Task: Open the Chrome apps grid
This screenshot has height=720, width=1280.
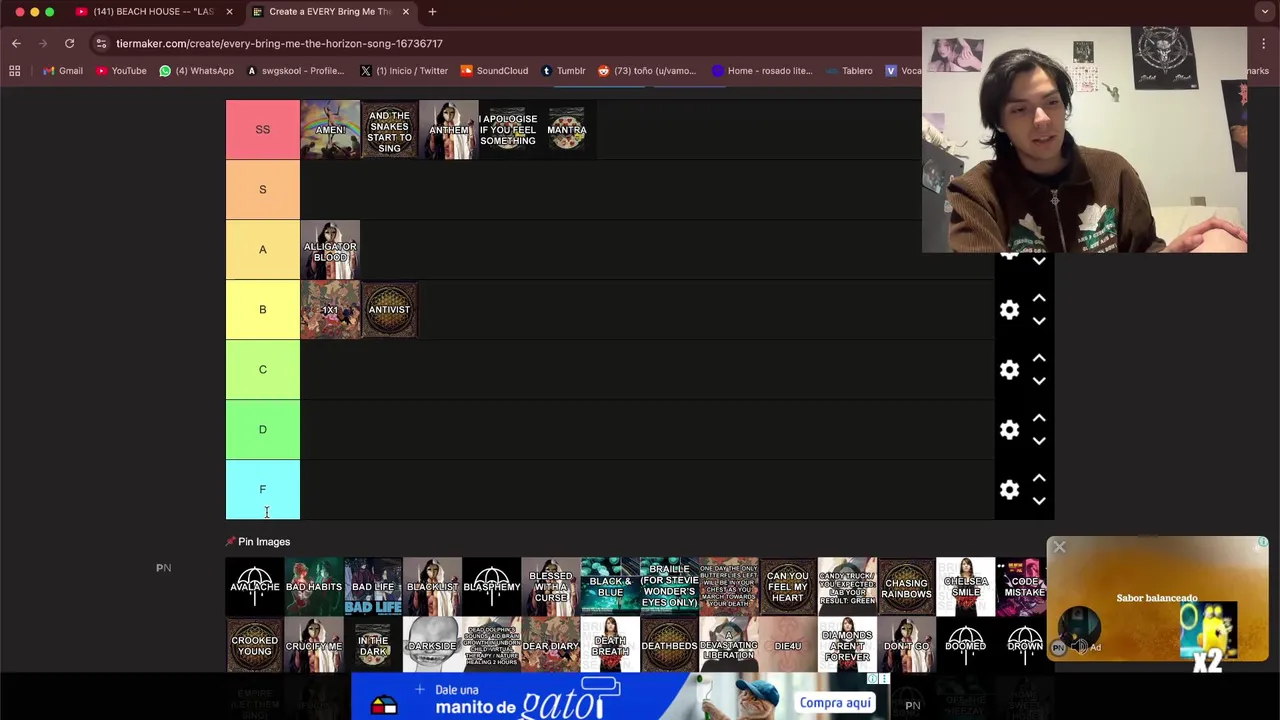Action: point(15,71)
